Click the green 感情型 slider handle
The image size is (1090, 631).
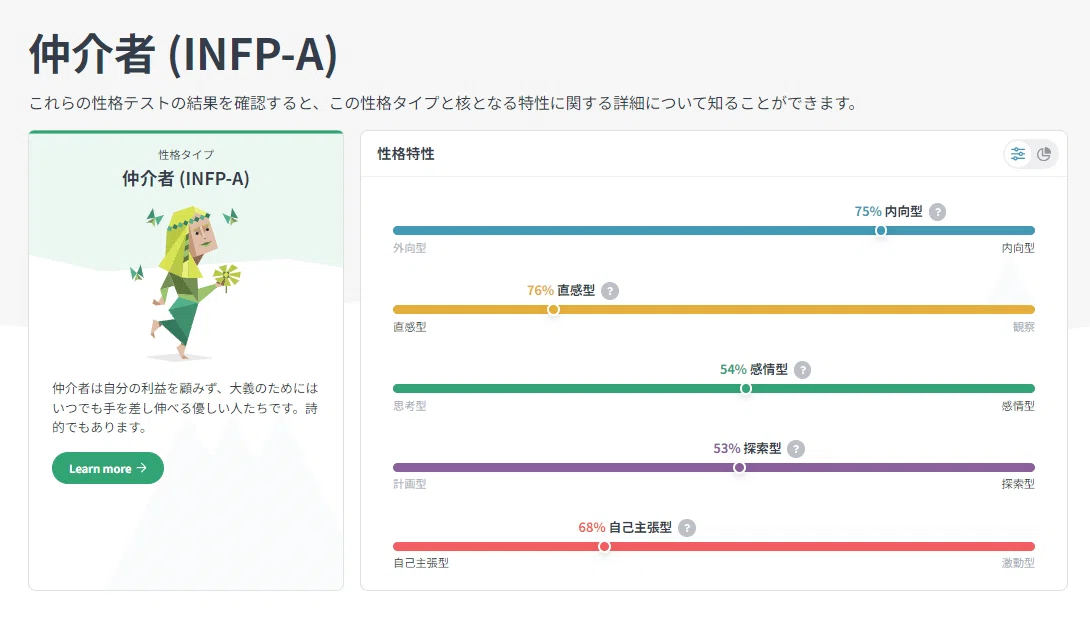click(746, 388)
